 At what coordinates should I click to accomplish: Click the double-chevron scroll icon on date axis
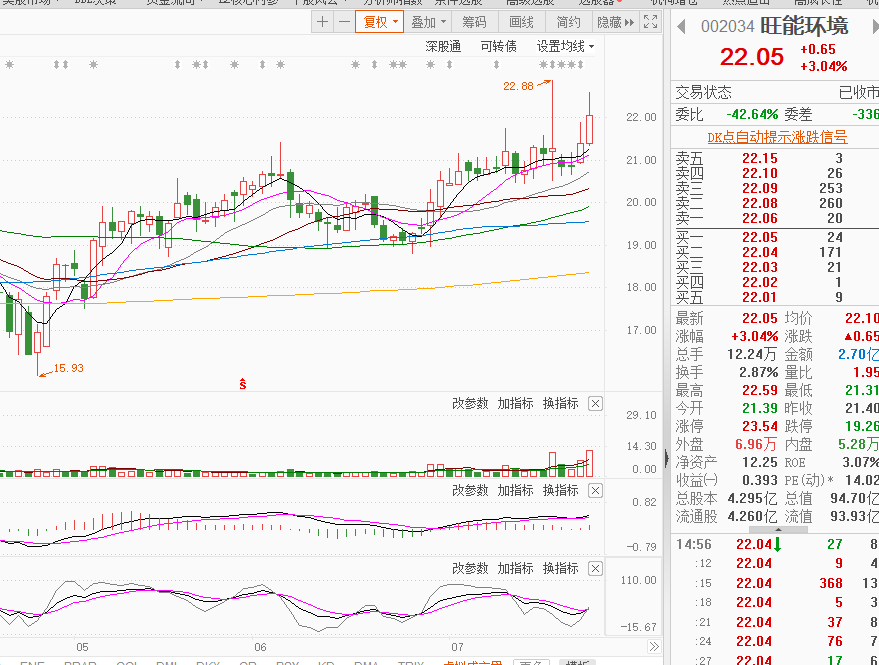(654, 646)
